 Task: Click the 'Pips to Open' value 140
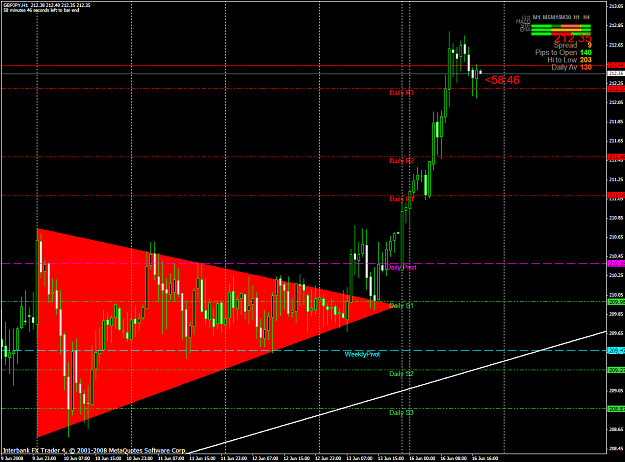coord(586,53)
